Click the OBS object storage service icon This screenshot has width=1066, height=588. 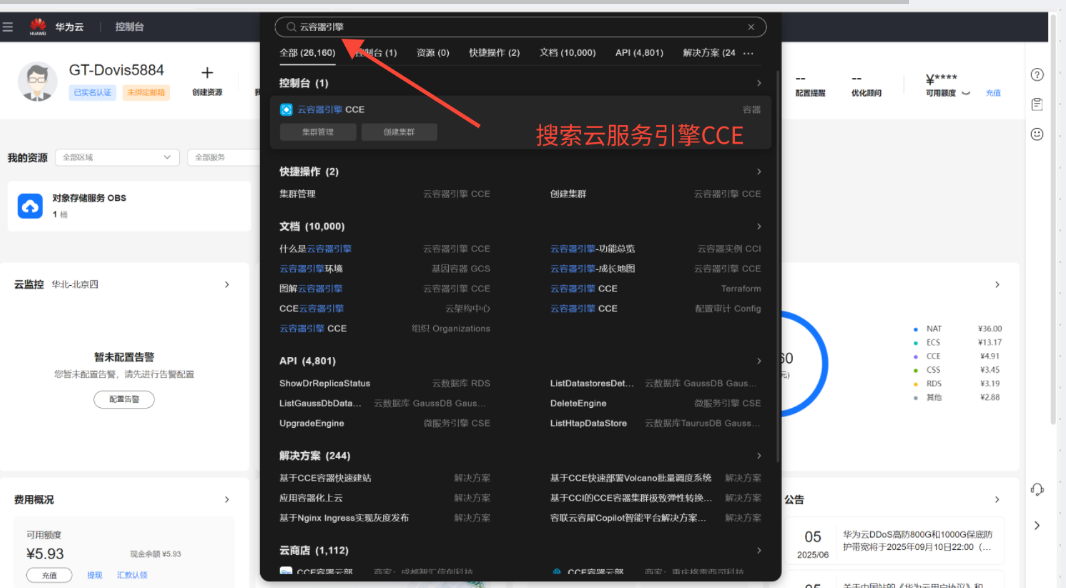pyautogui.click(x=30, y=206)
